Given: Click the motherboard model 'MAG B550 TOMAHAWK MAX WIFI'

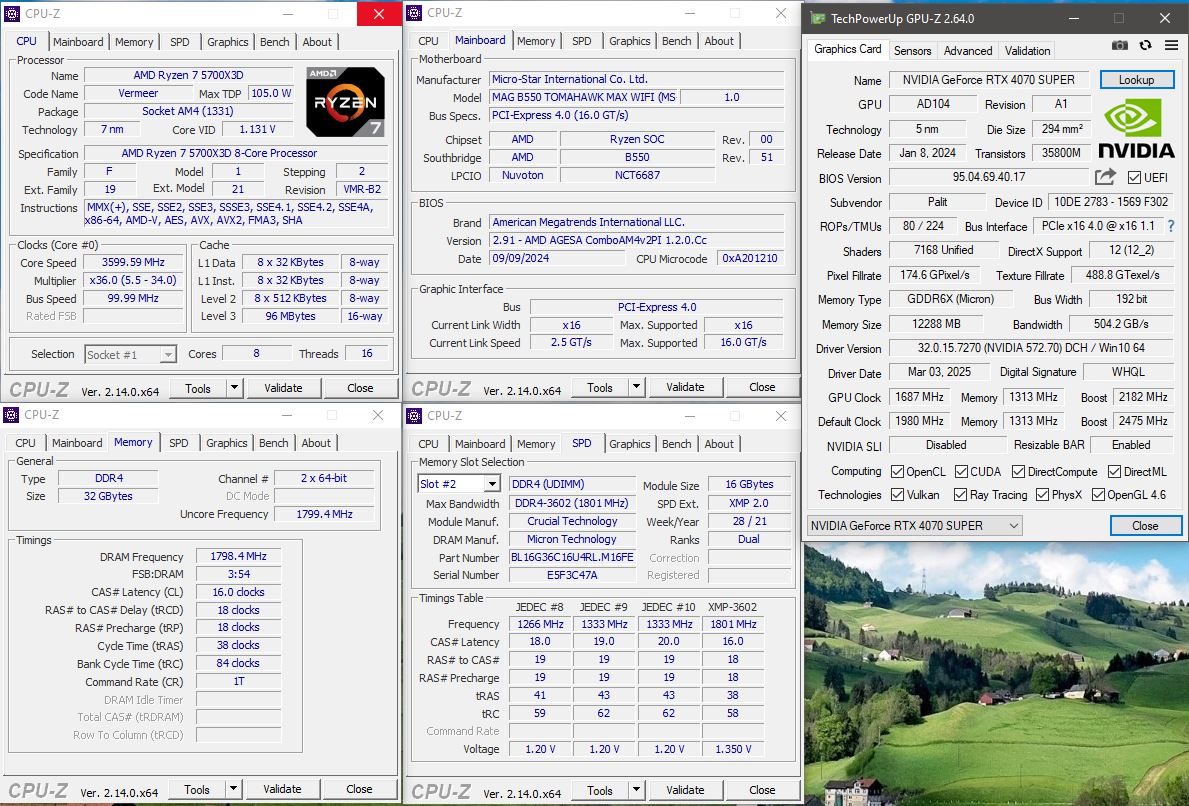Looking at the screenshot, I should pos(583,97).
